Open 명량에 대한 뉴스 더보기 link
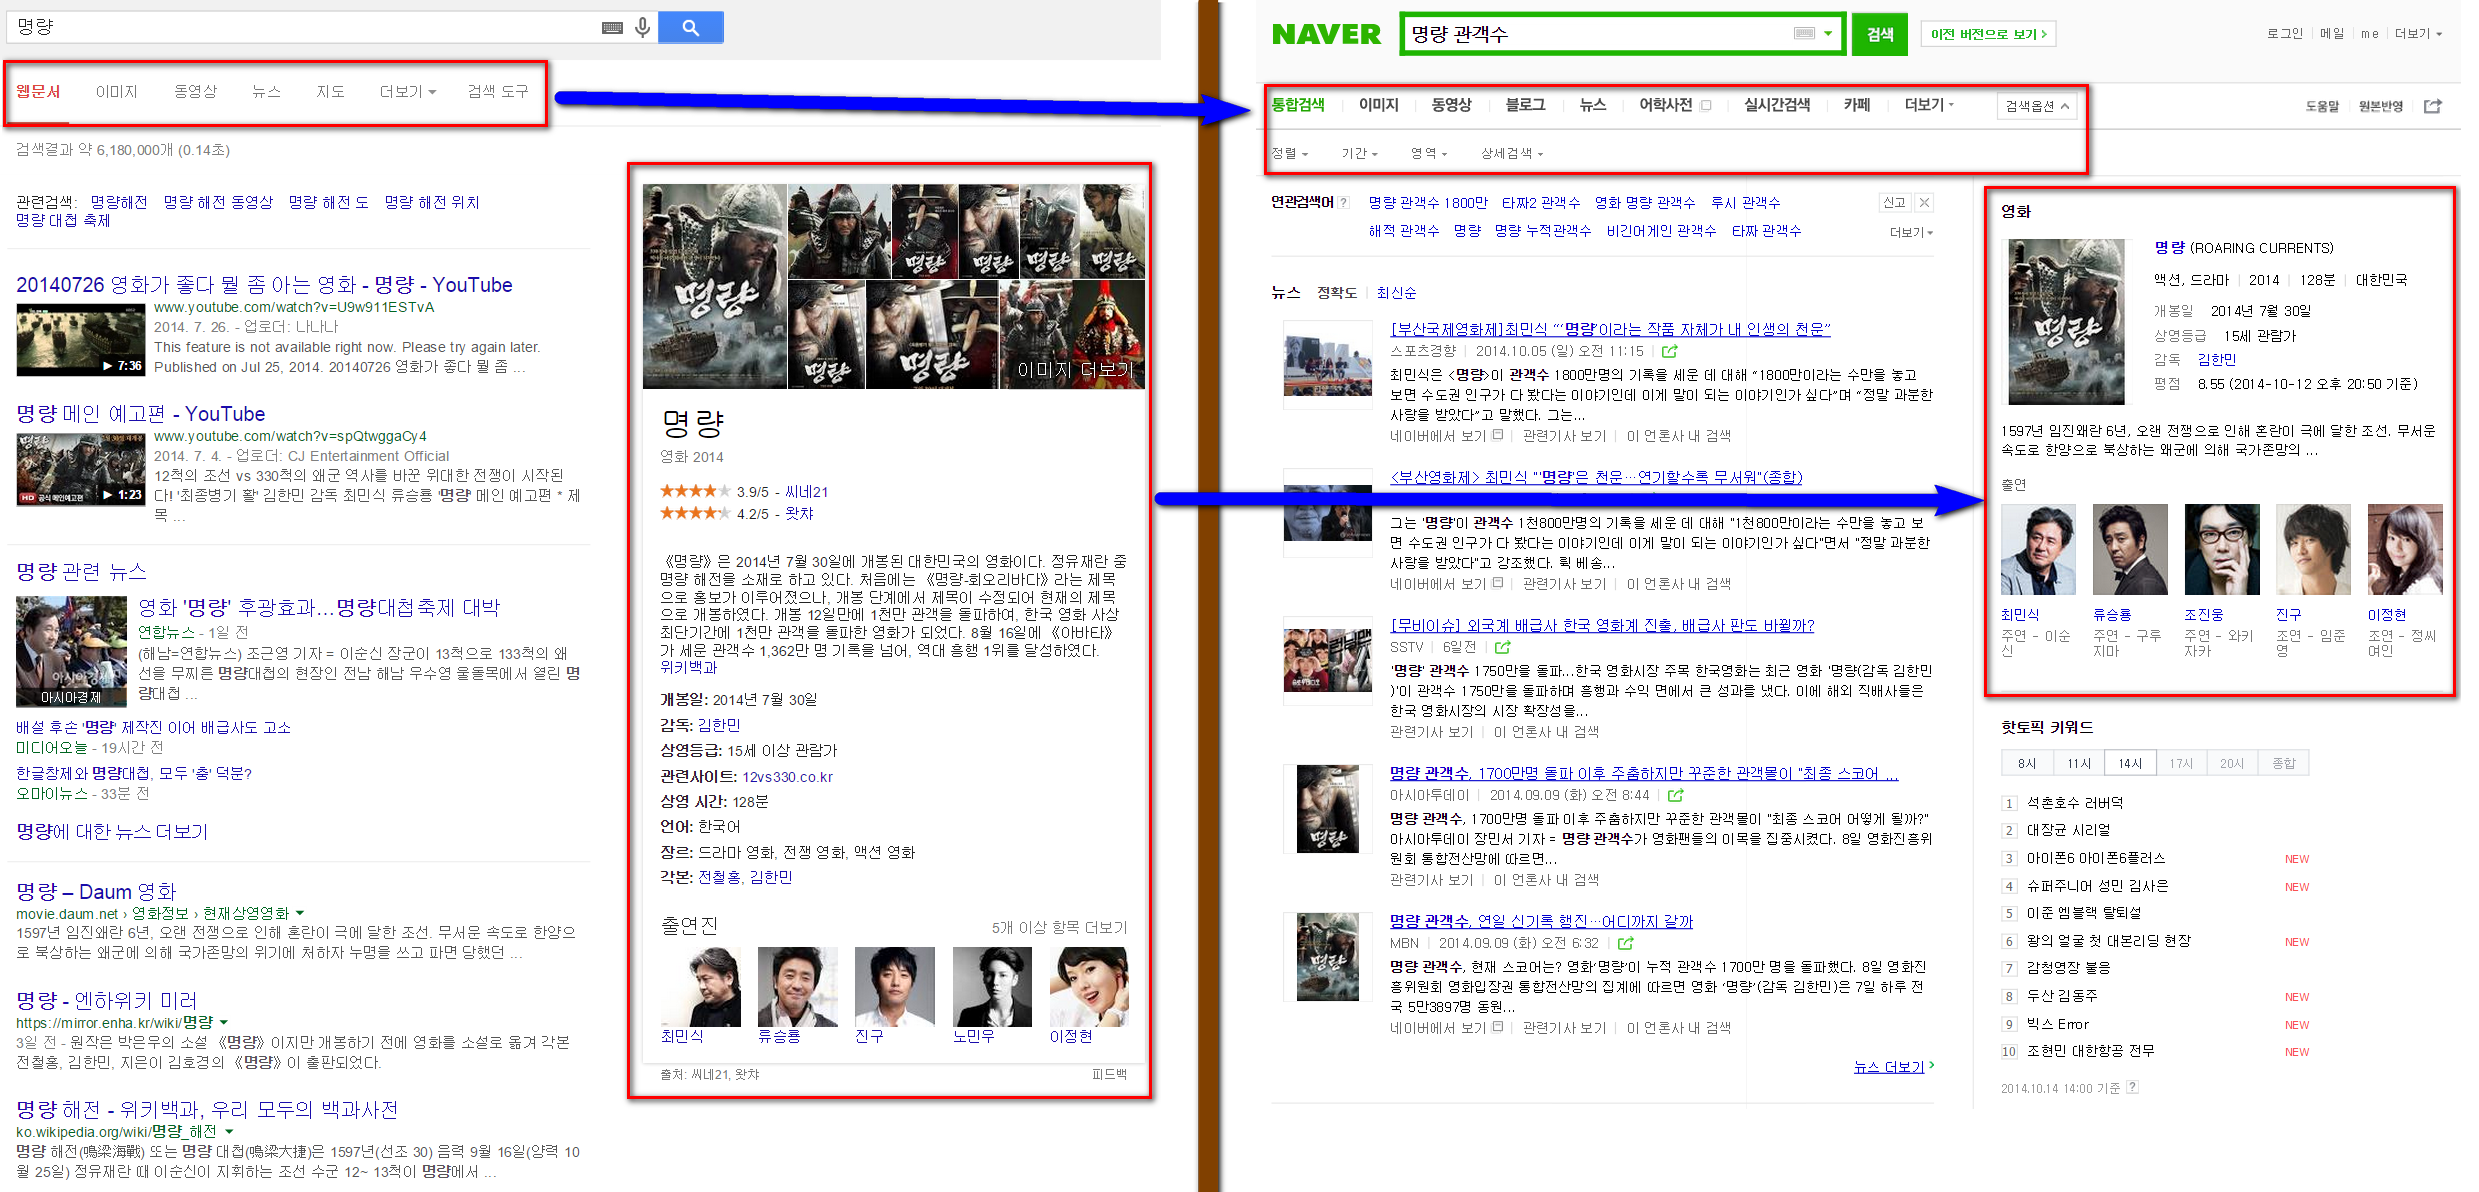Image resolution: width=2479 pixels, height=1192 pixels. point(112,831)
